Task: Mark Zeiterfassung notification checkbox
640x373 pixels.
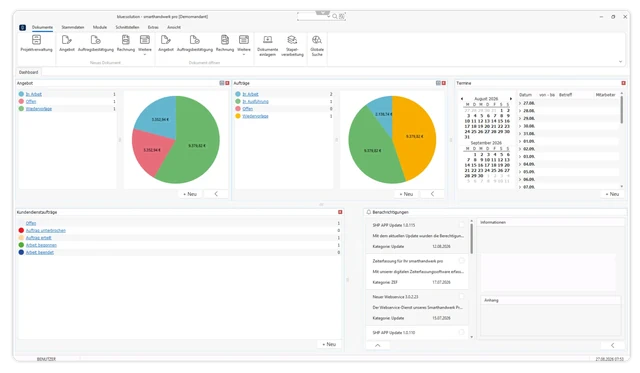Action: tap(462, 260)
